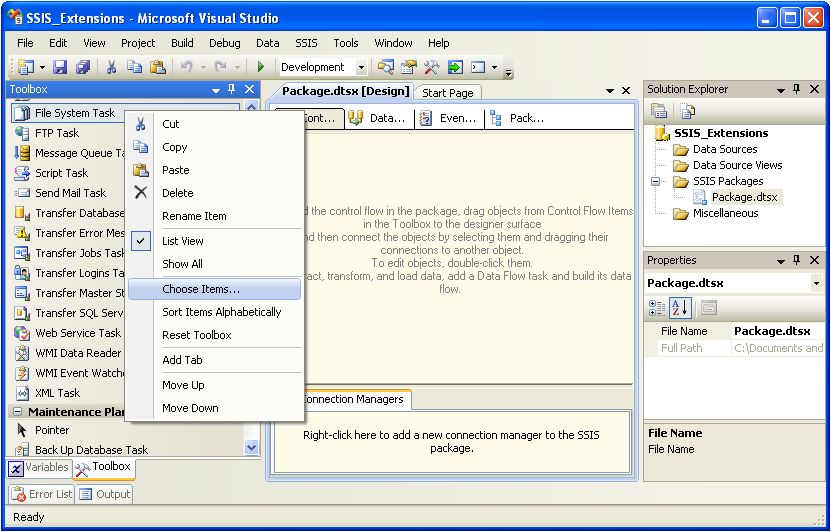Select Reset Toolbox in the context menu
The height and width of the screenshot is (532, 831).
click(215, 335)
